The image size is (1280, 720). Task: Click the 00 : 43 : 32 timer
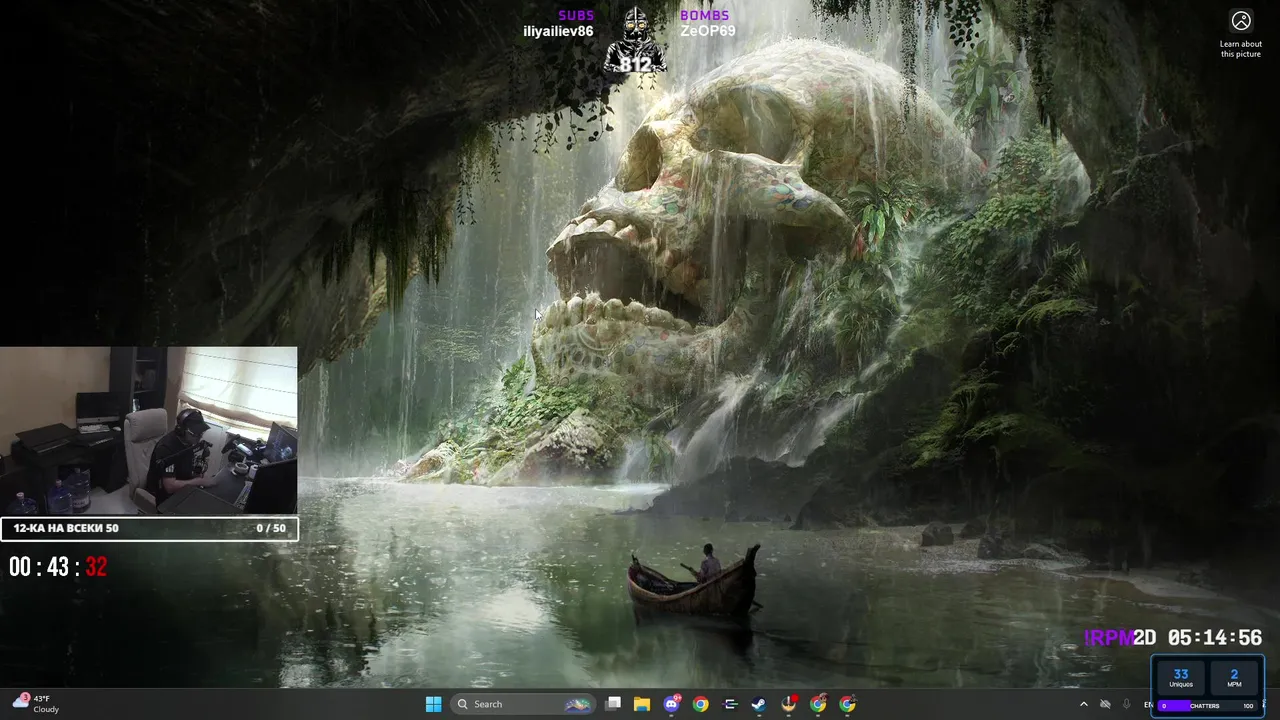click(x=58, y=567)
